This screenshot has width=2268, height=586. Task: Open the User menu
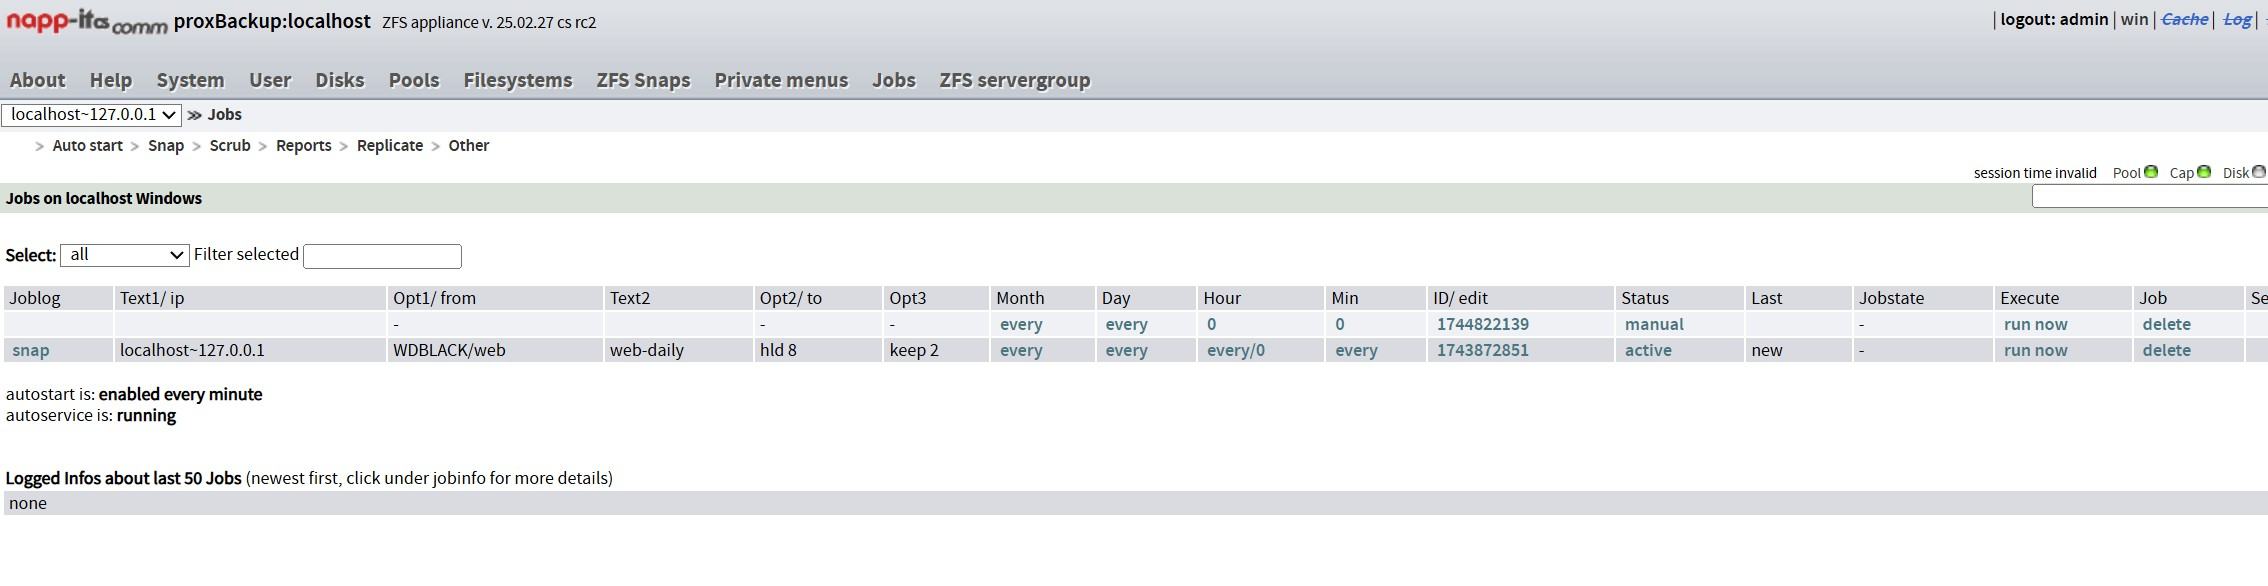[270, 80]
